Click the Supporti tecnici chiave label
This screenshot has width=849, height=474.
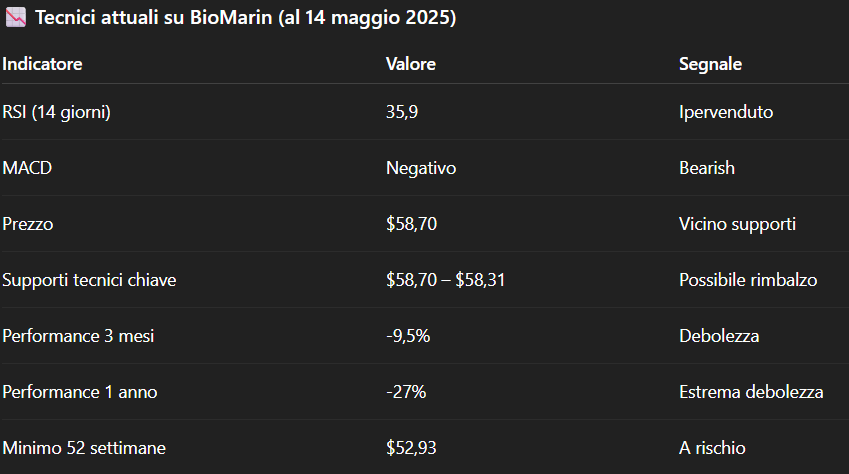[89, 280]
